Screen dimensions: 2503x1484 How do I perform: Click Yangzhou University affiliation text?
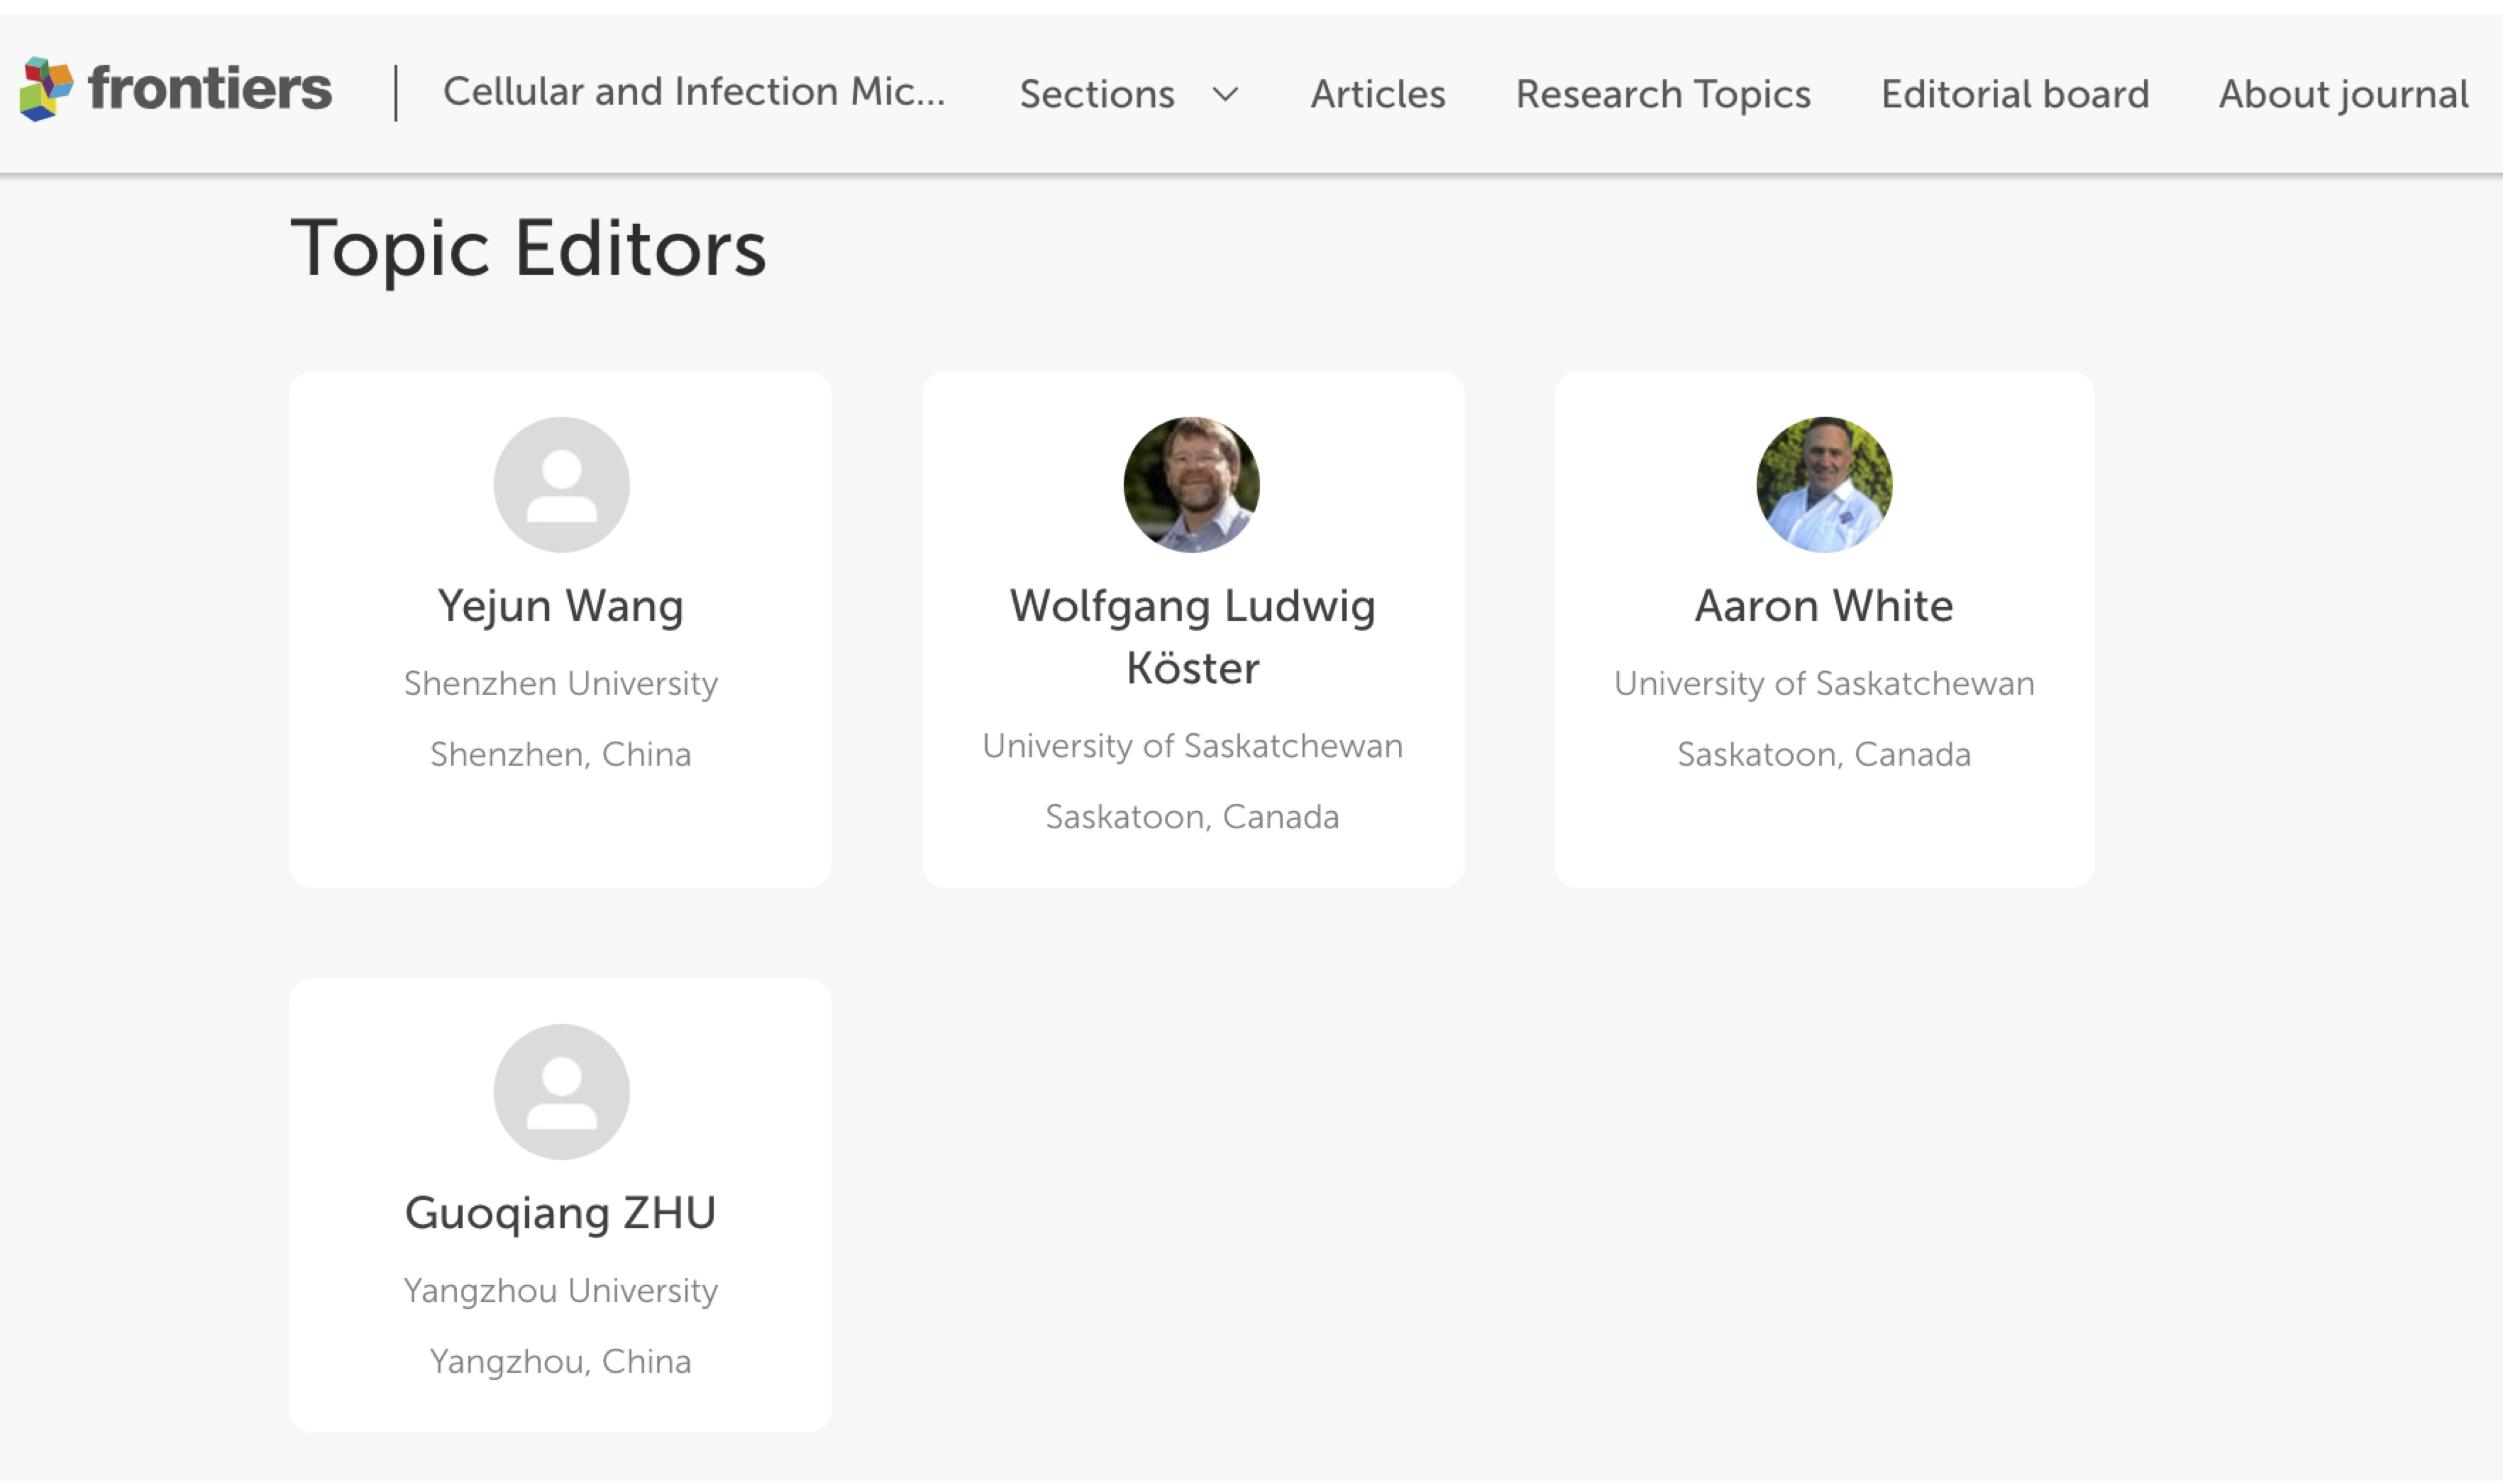pos(561,1291)
